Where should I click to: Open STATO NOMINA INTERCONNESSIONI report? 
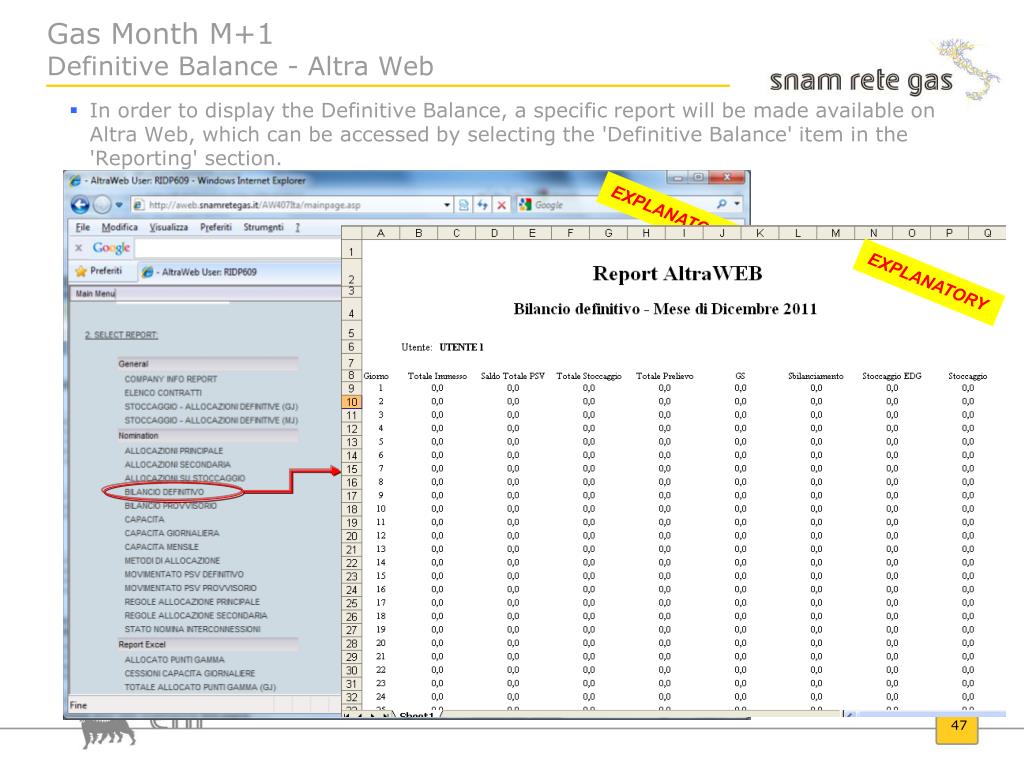coord(192,629)
